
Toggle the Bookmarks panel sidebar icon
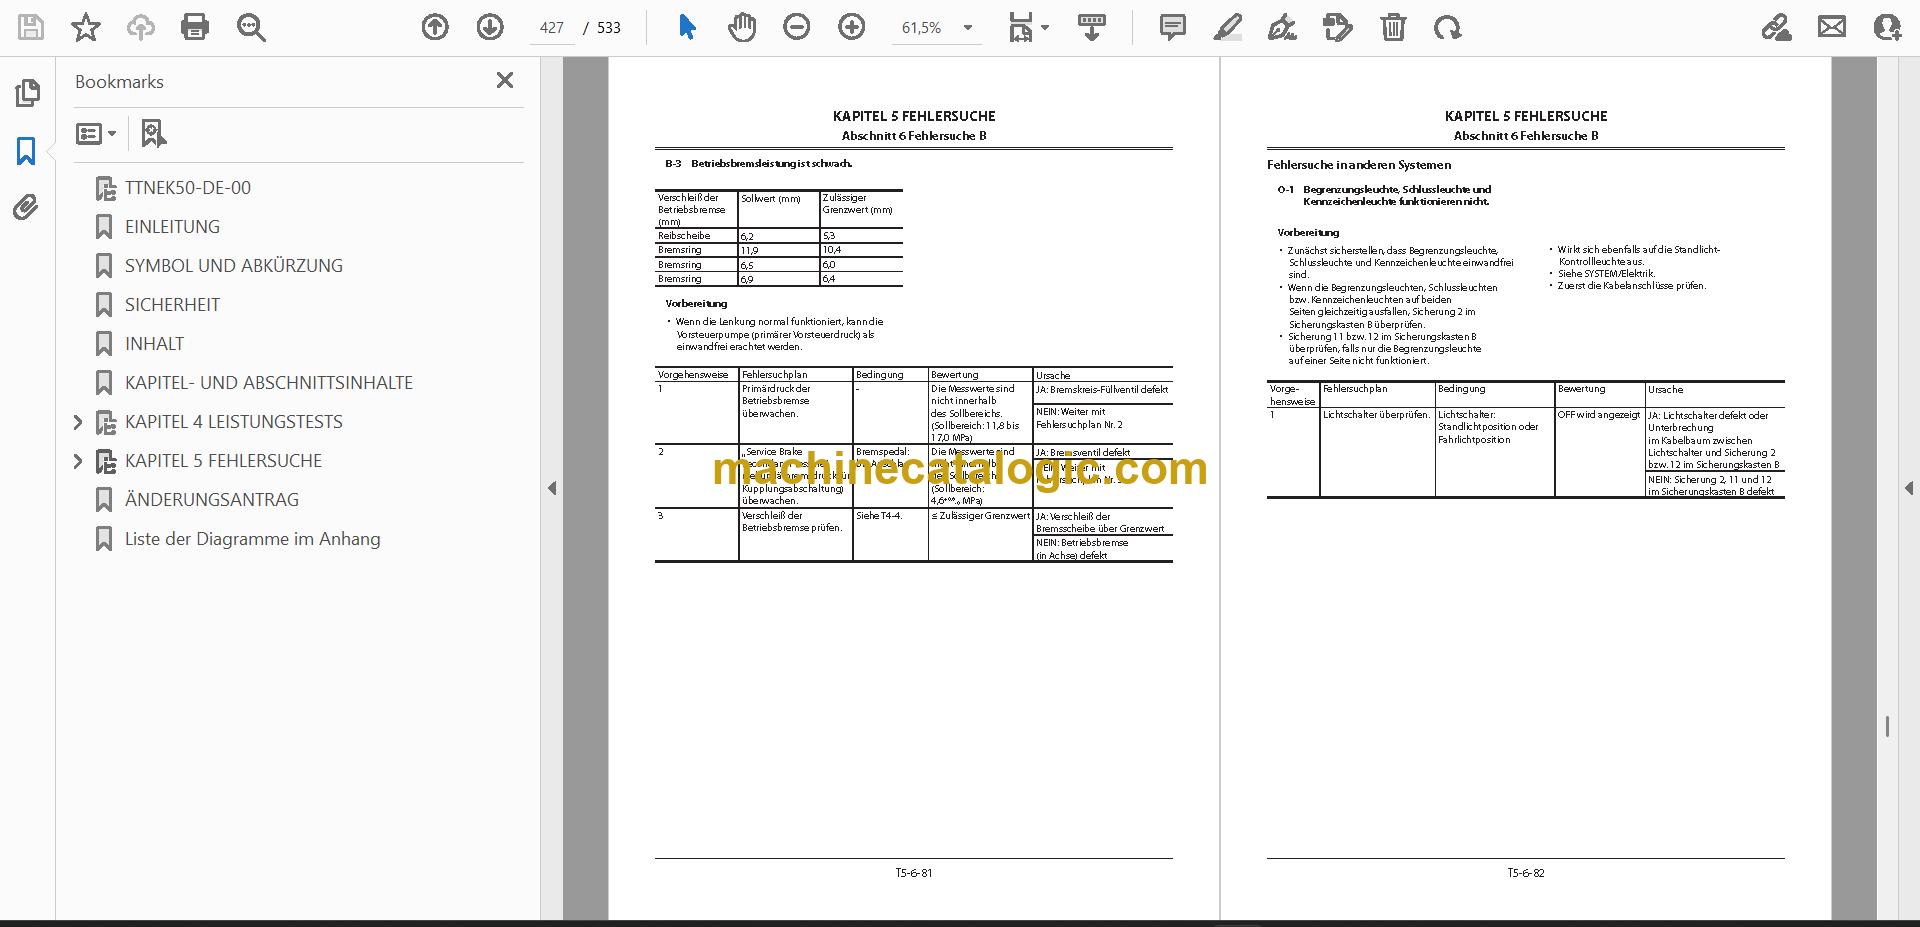26,151
